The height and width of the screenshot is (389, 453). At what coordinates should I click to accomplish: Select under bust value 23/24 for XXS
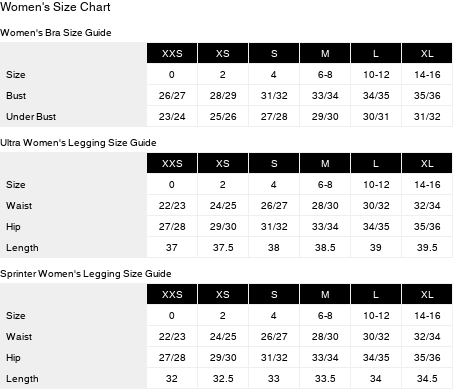point(172,117)
